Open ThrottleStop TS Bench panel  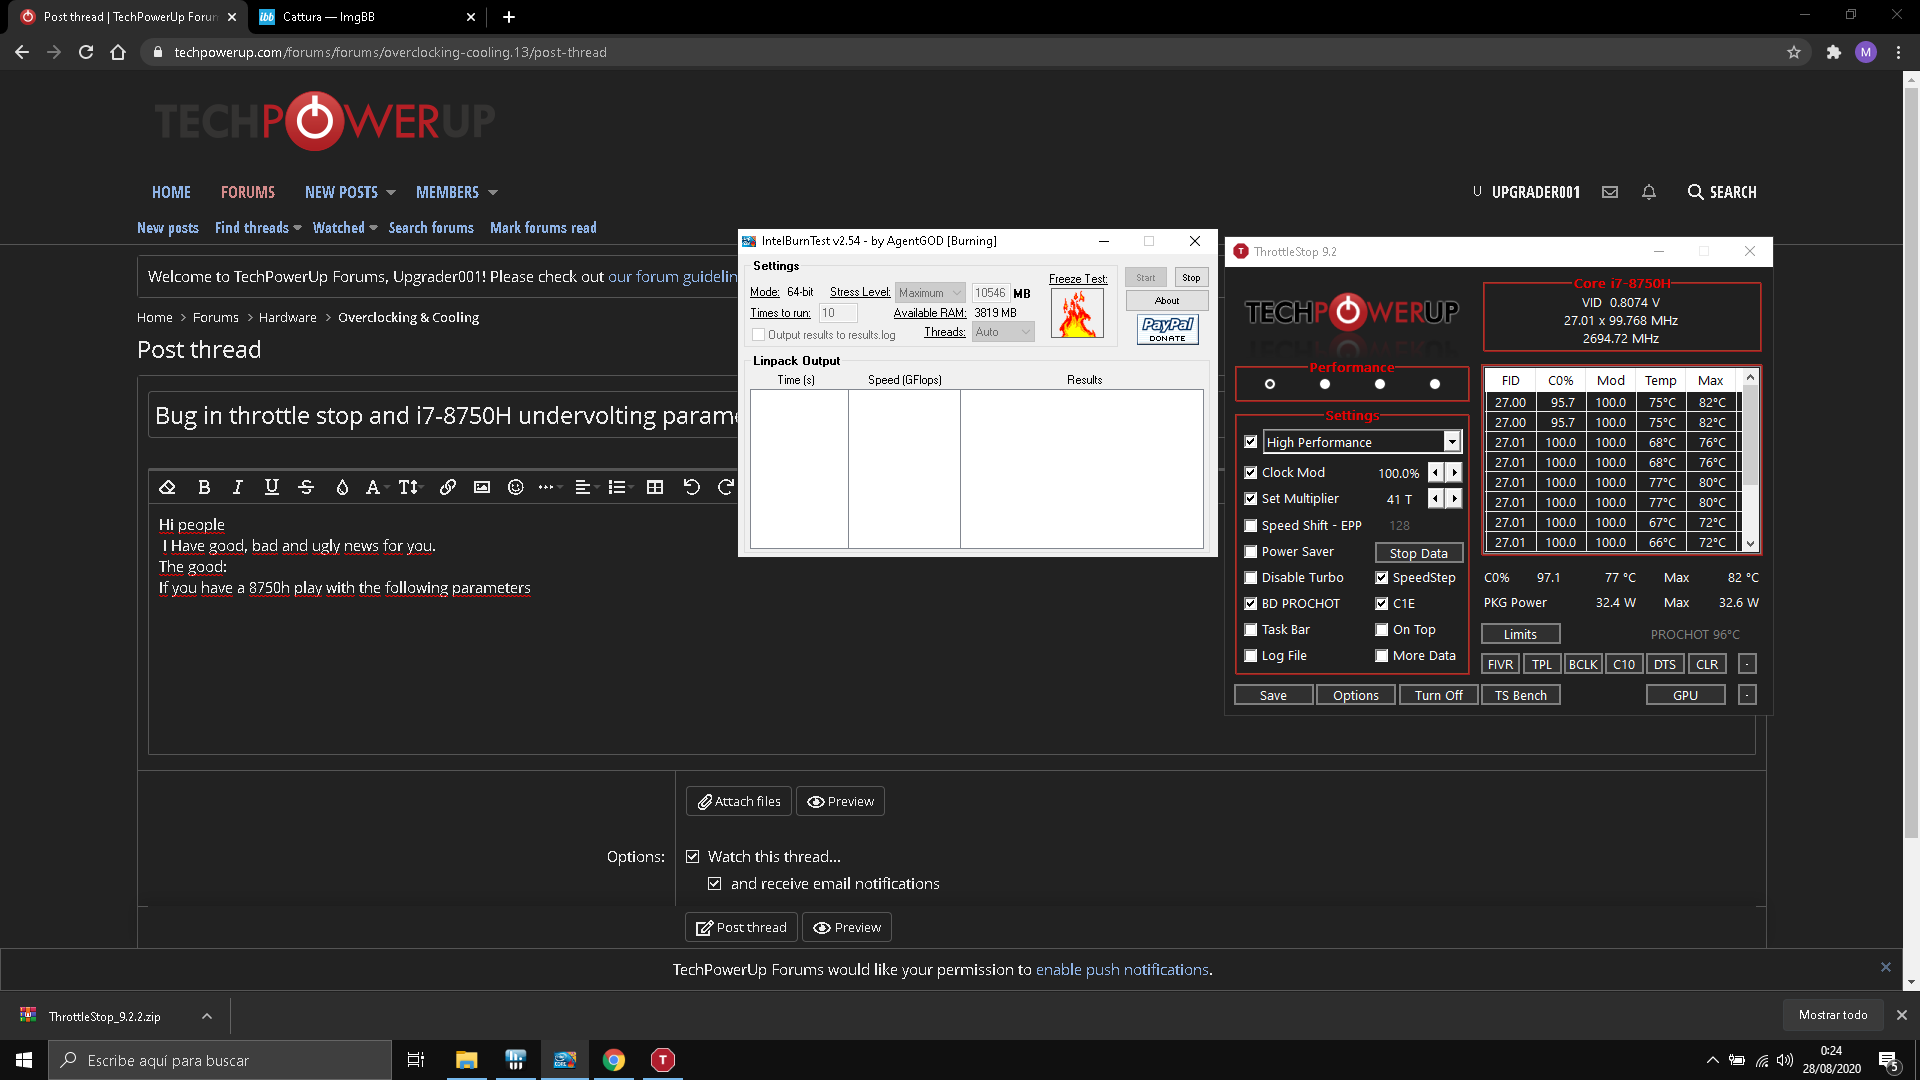tap(1522, 695)
